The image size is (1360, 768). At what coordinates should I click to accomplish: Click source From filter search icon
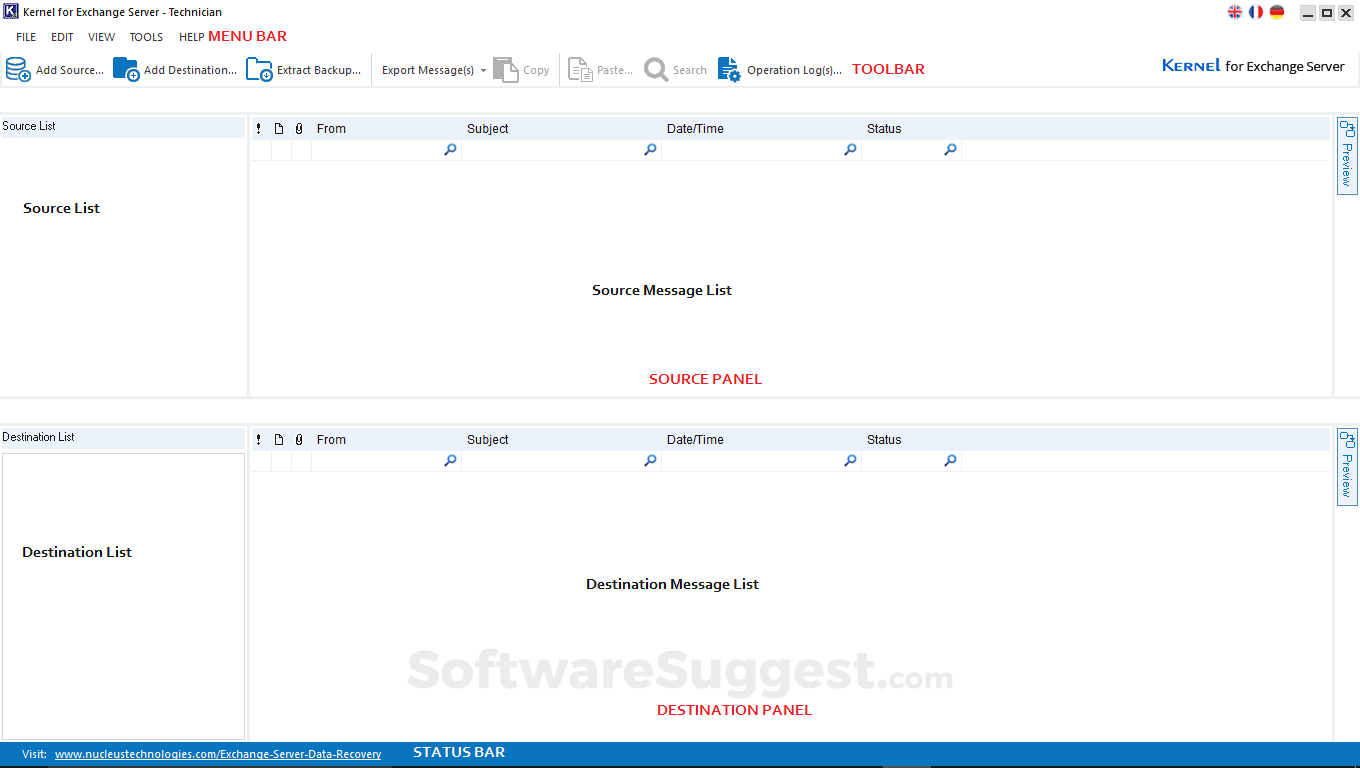(450, 150)
